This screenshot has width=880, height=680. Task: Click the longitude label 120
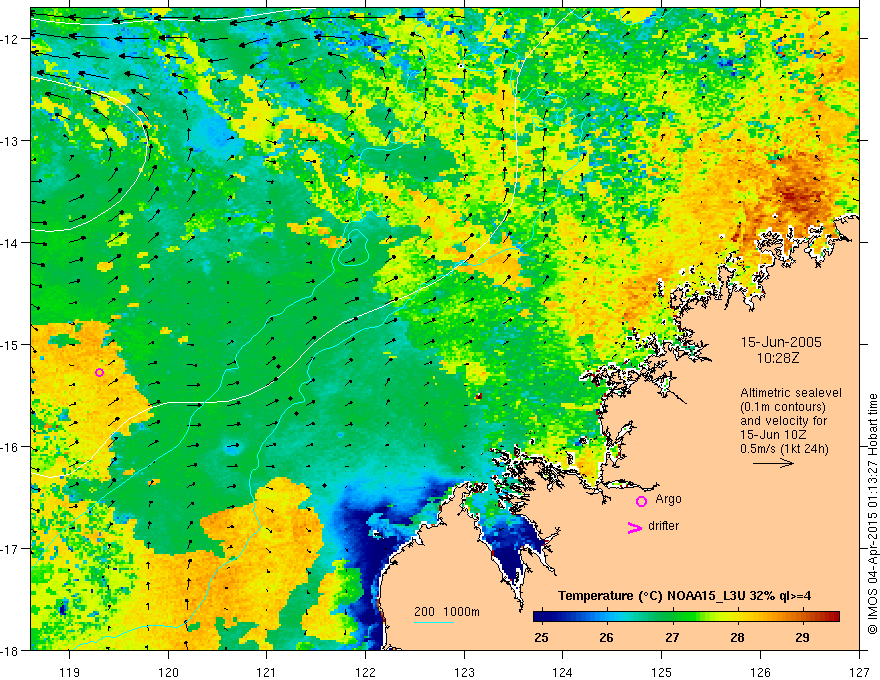tap(168, 672)
